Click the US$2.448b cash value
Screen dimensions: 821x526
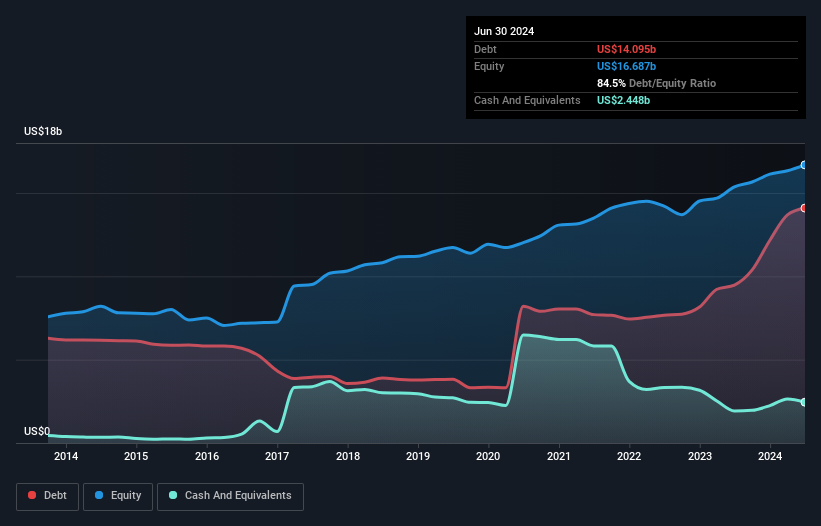[x=623, y=100]
